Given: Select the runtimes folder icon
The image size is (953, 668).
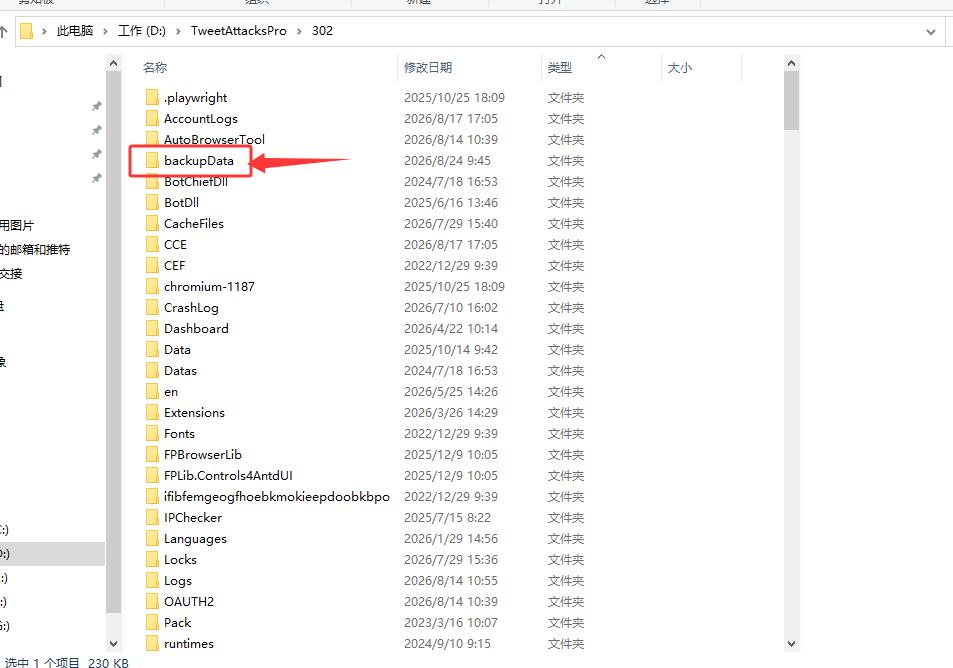Looking at the screenshot, I should pyautogui.click(x=152, y=643).
